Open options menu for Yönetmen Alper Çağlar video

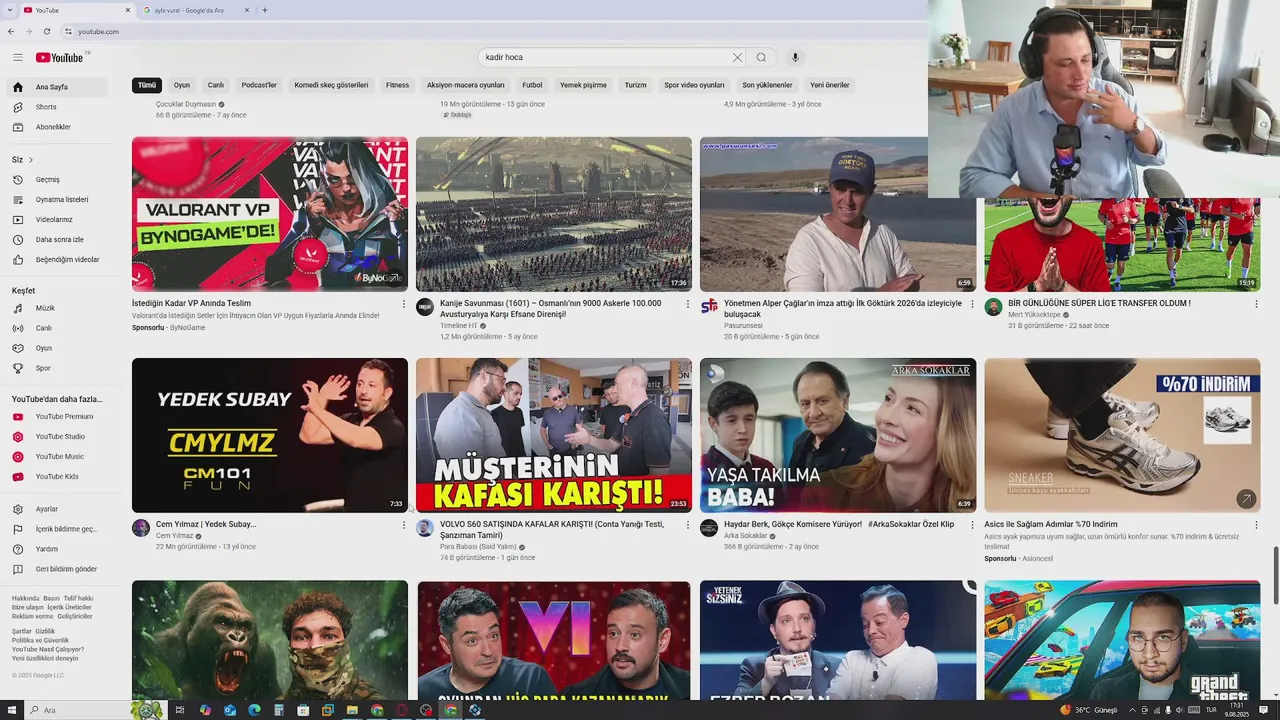972,304
